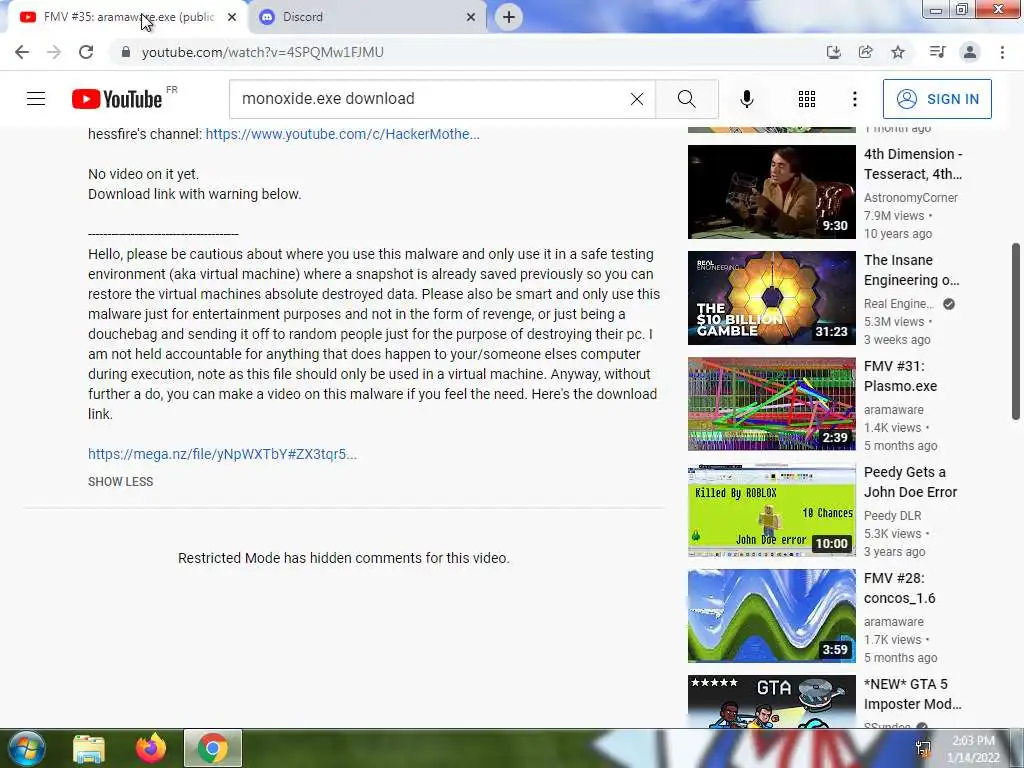
Task: Open Windows Explorer from the taskbar
Action: [x=89, y=748]
